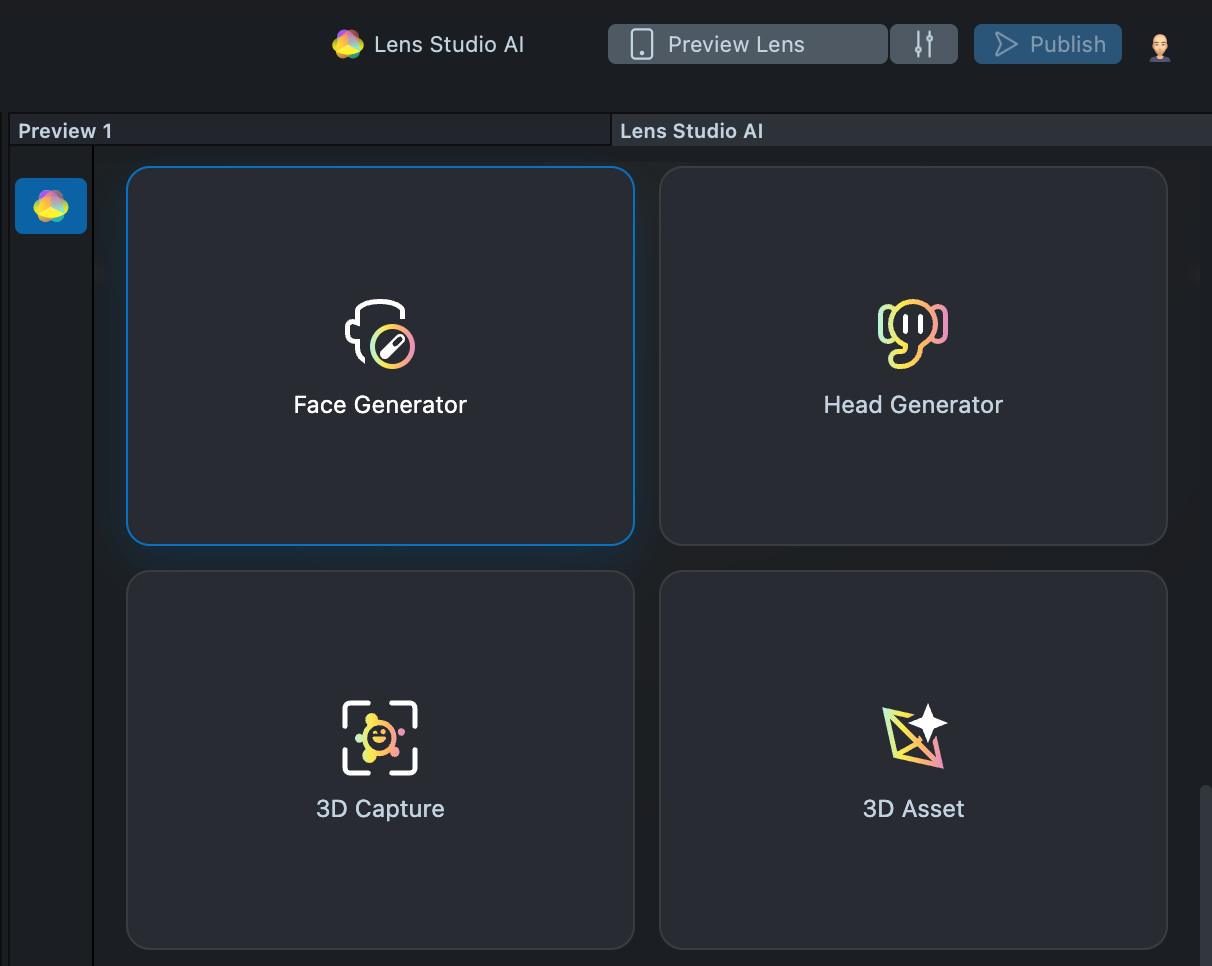Click the colorful Lens Studio AI logo in top bar
The image size is (1212, 966).
click(x=348, y=44)
